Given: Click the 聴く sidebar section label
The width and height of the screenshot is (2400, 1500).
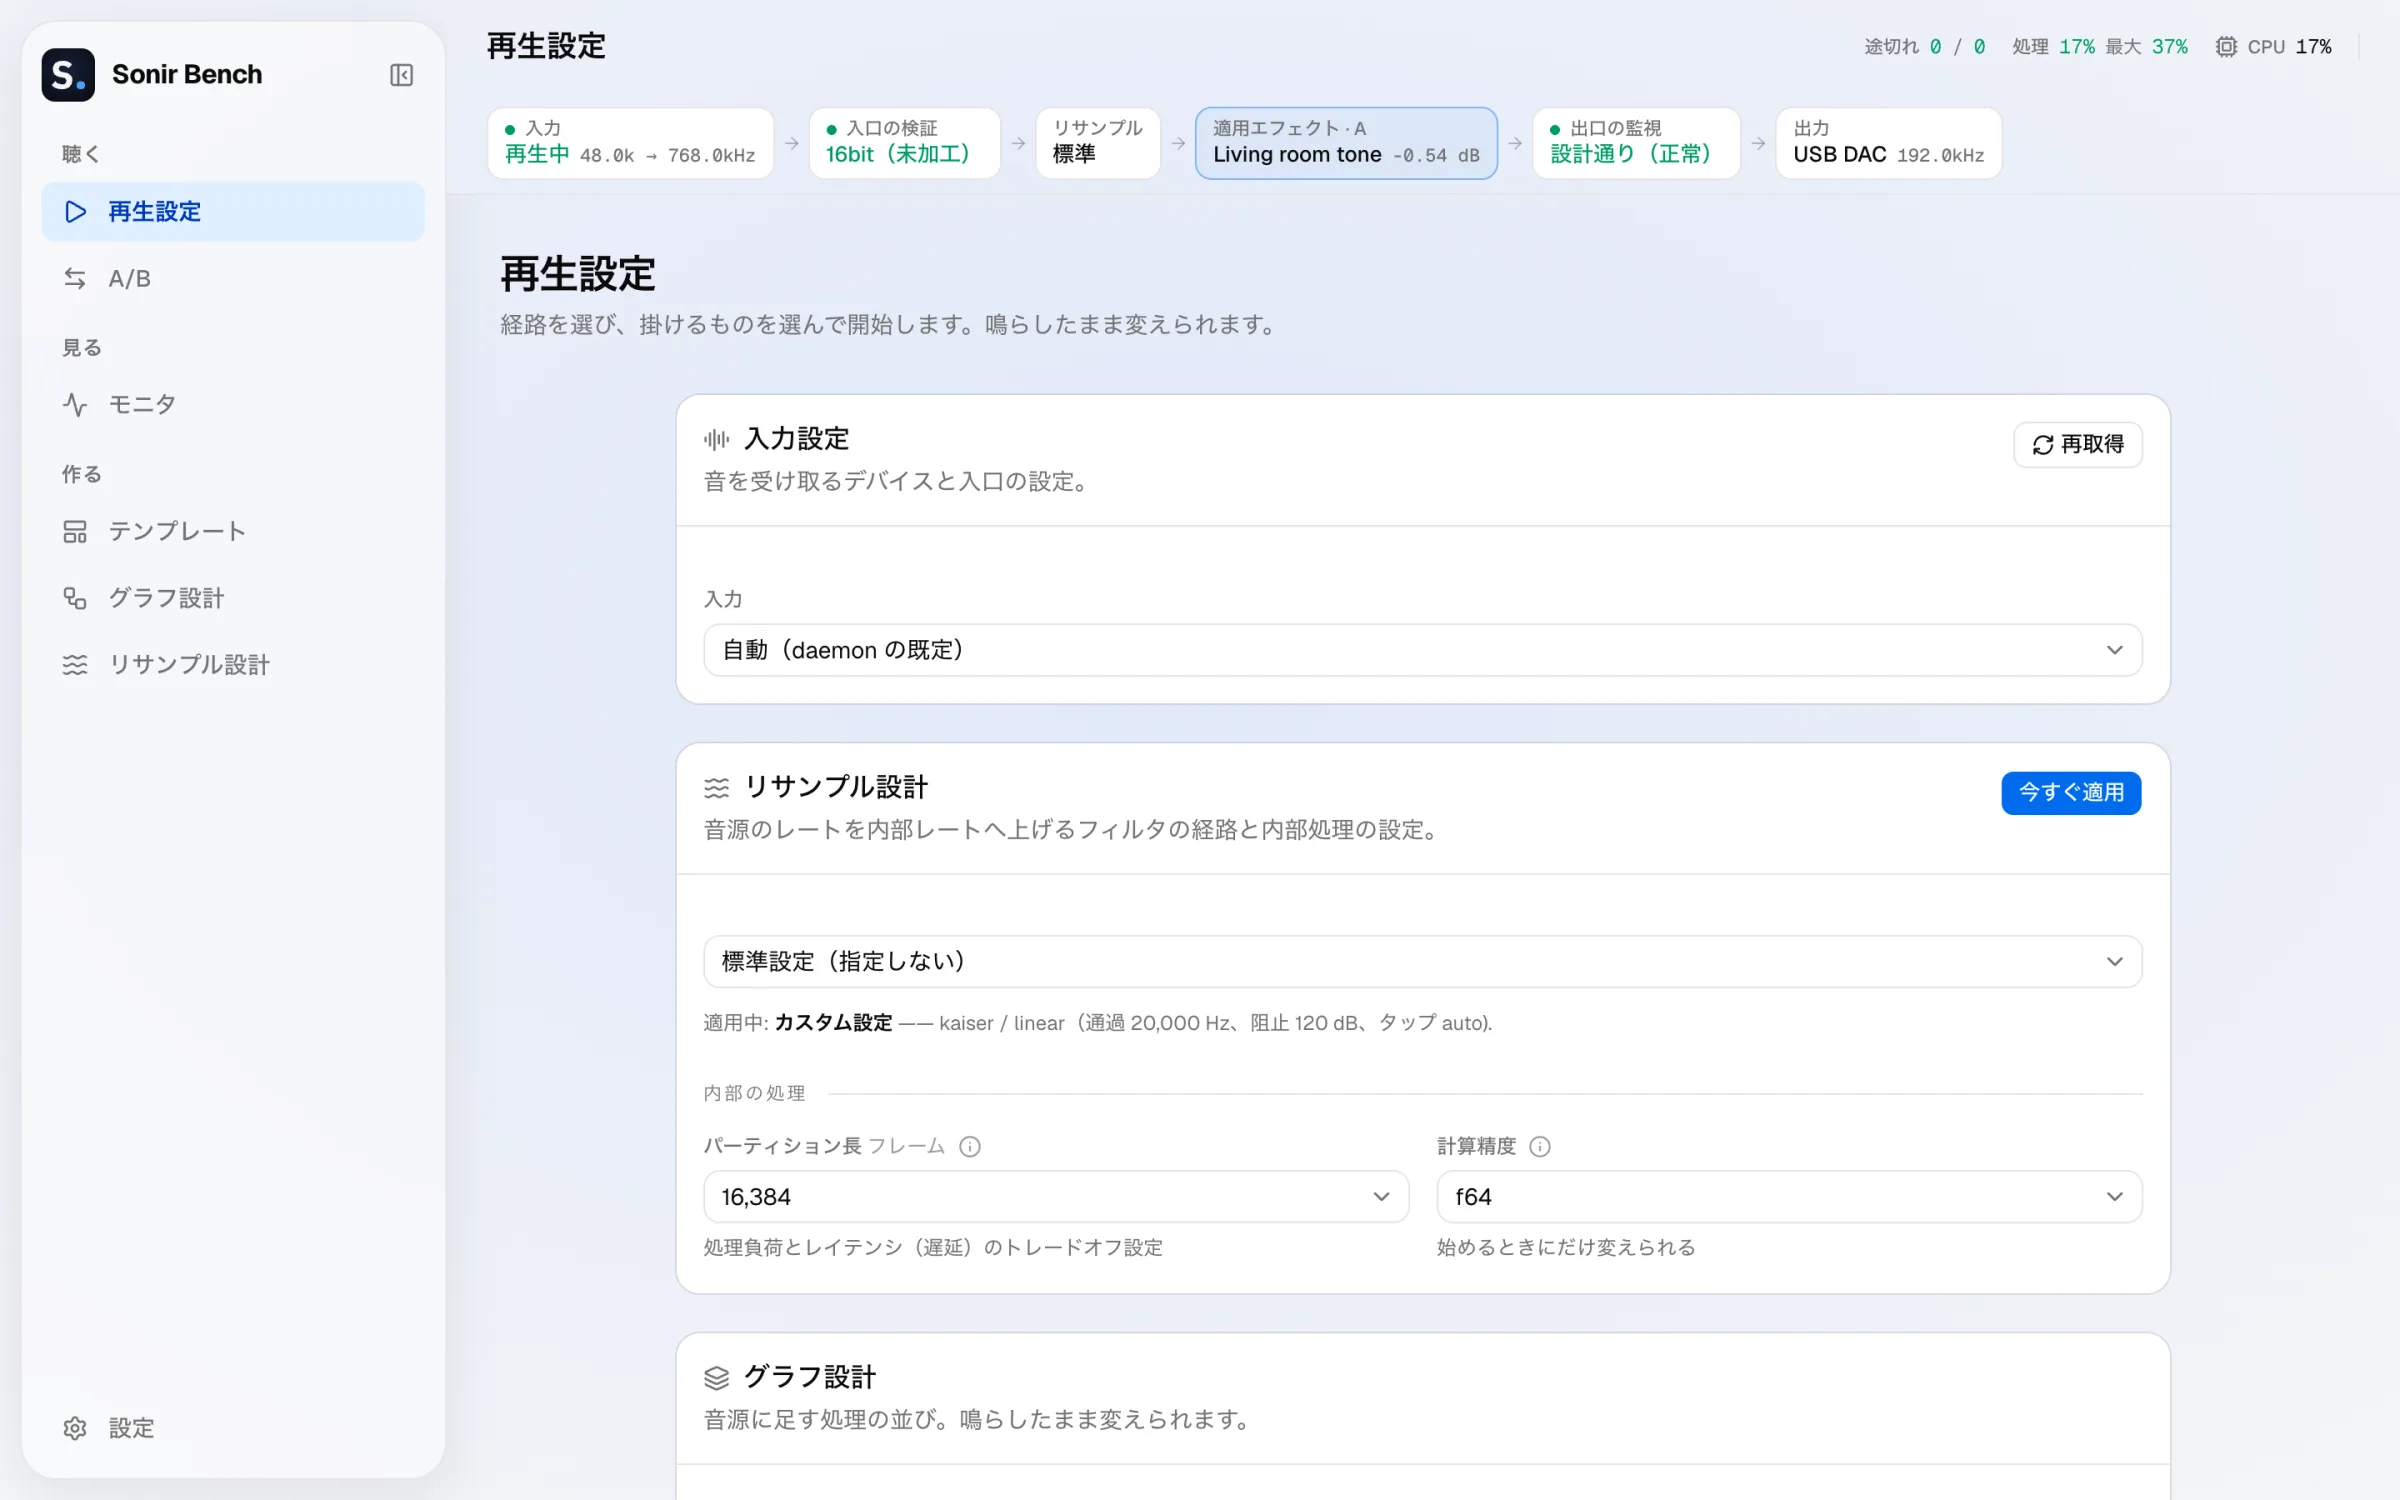Looking at the screenshot, I should click(80, 154).
